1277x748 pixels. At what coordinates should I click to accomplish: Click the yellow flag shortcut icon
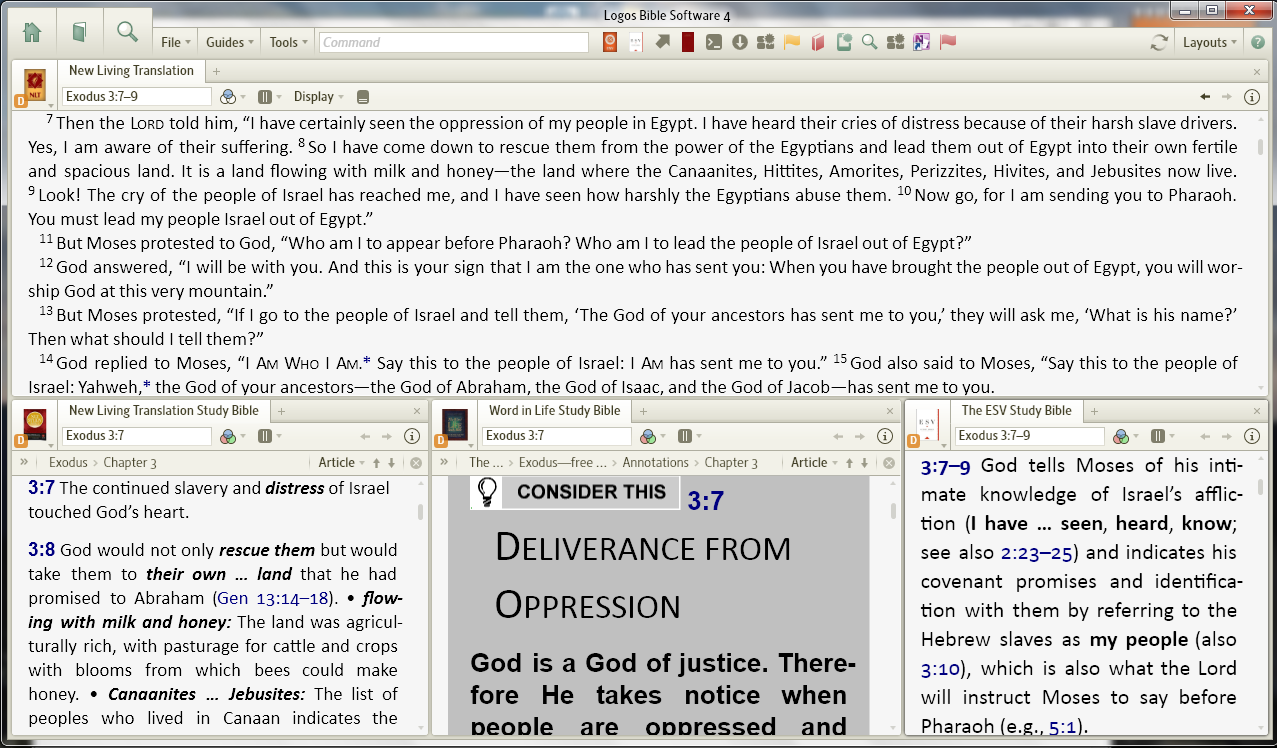click(x=792, y=42)
